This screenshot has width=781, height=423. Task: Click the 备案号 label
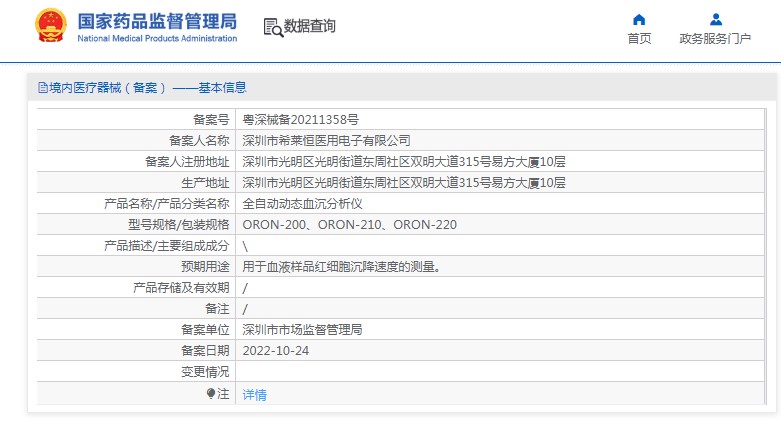[211, 120]
